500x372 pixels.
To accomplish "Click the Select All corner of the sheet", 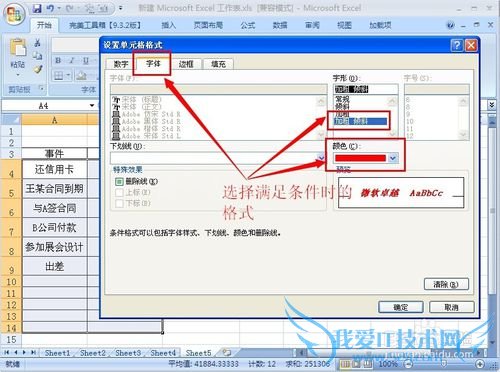I will [x=11, y=120].
